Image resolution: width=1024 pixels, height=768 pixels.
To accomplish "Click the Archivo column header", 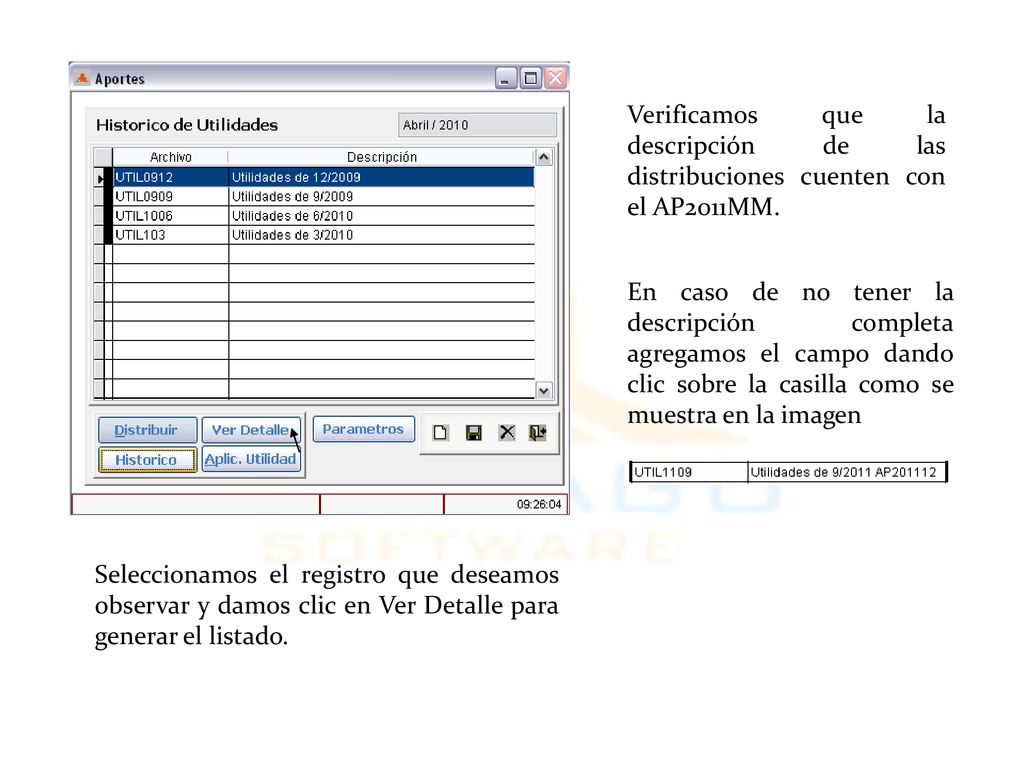I will click(170, 157).
